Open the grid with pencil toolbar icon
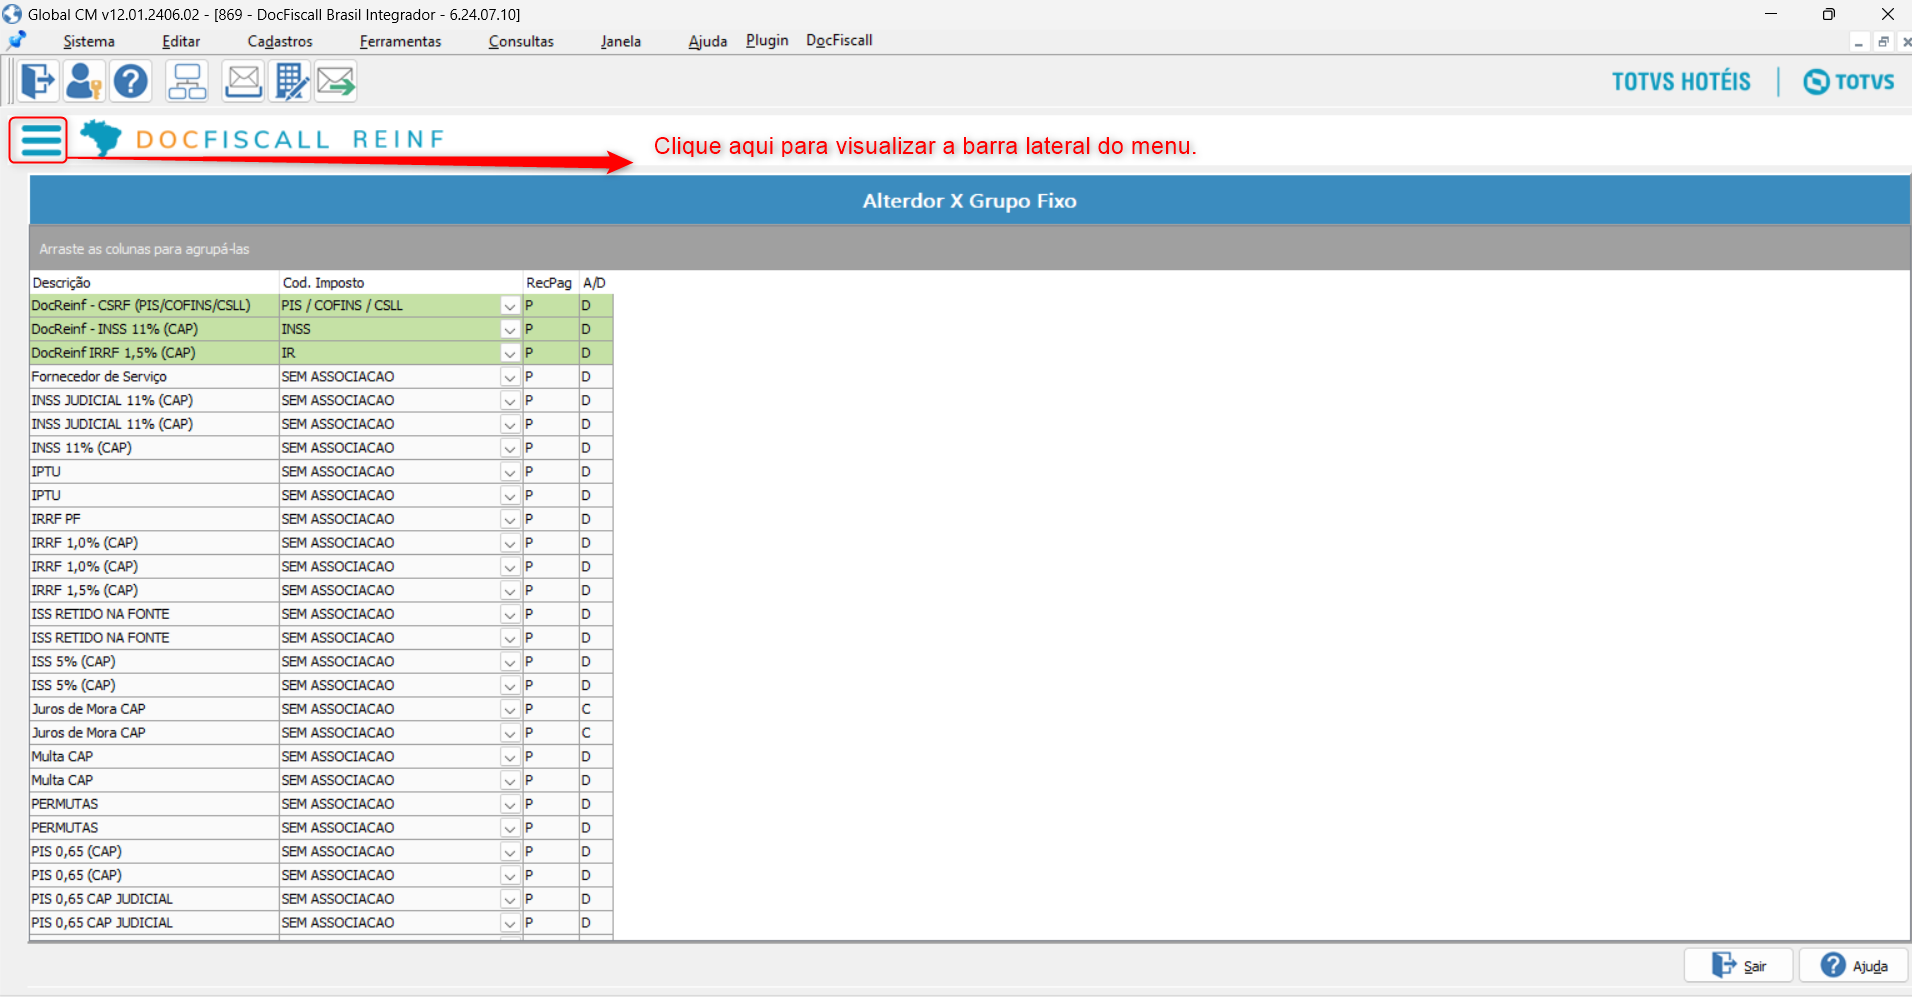Image resolution: width=1912 pixels, height=997 pixels. (291, 81)
